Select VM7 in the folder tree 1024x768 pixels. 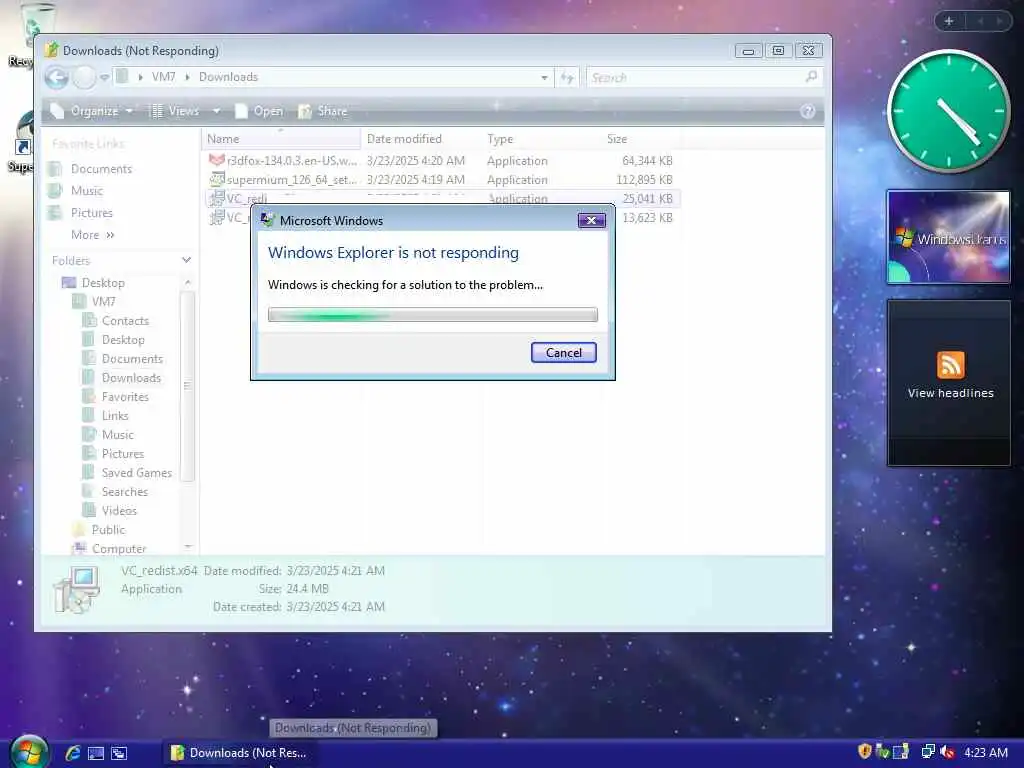94,301
